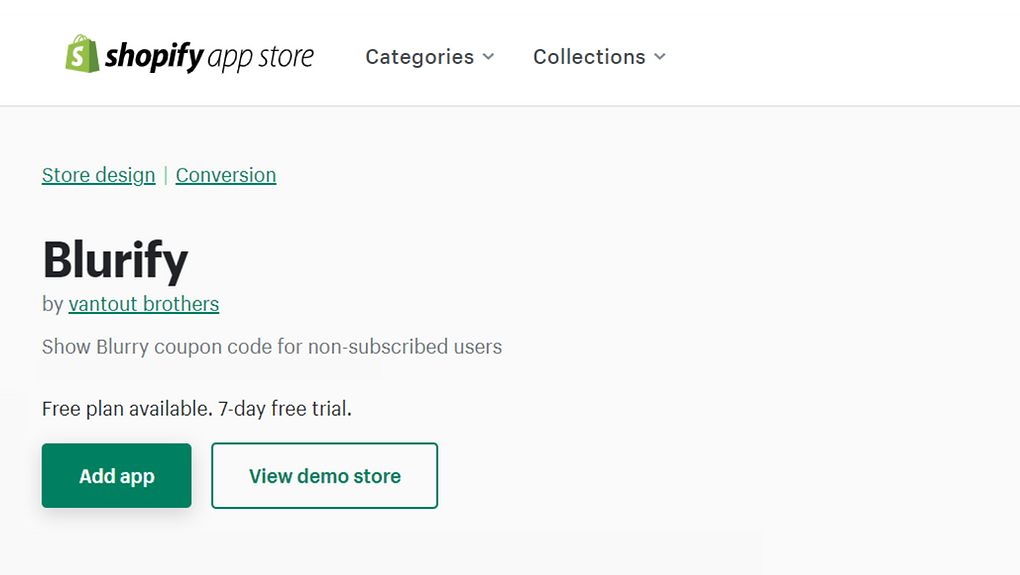The image size is (1020, 575).
Task: Click the word "by" before the developer name
Action: coord(53,304)
